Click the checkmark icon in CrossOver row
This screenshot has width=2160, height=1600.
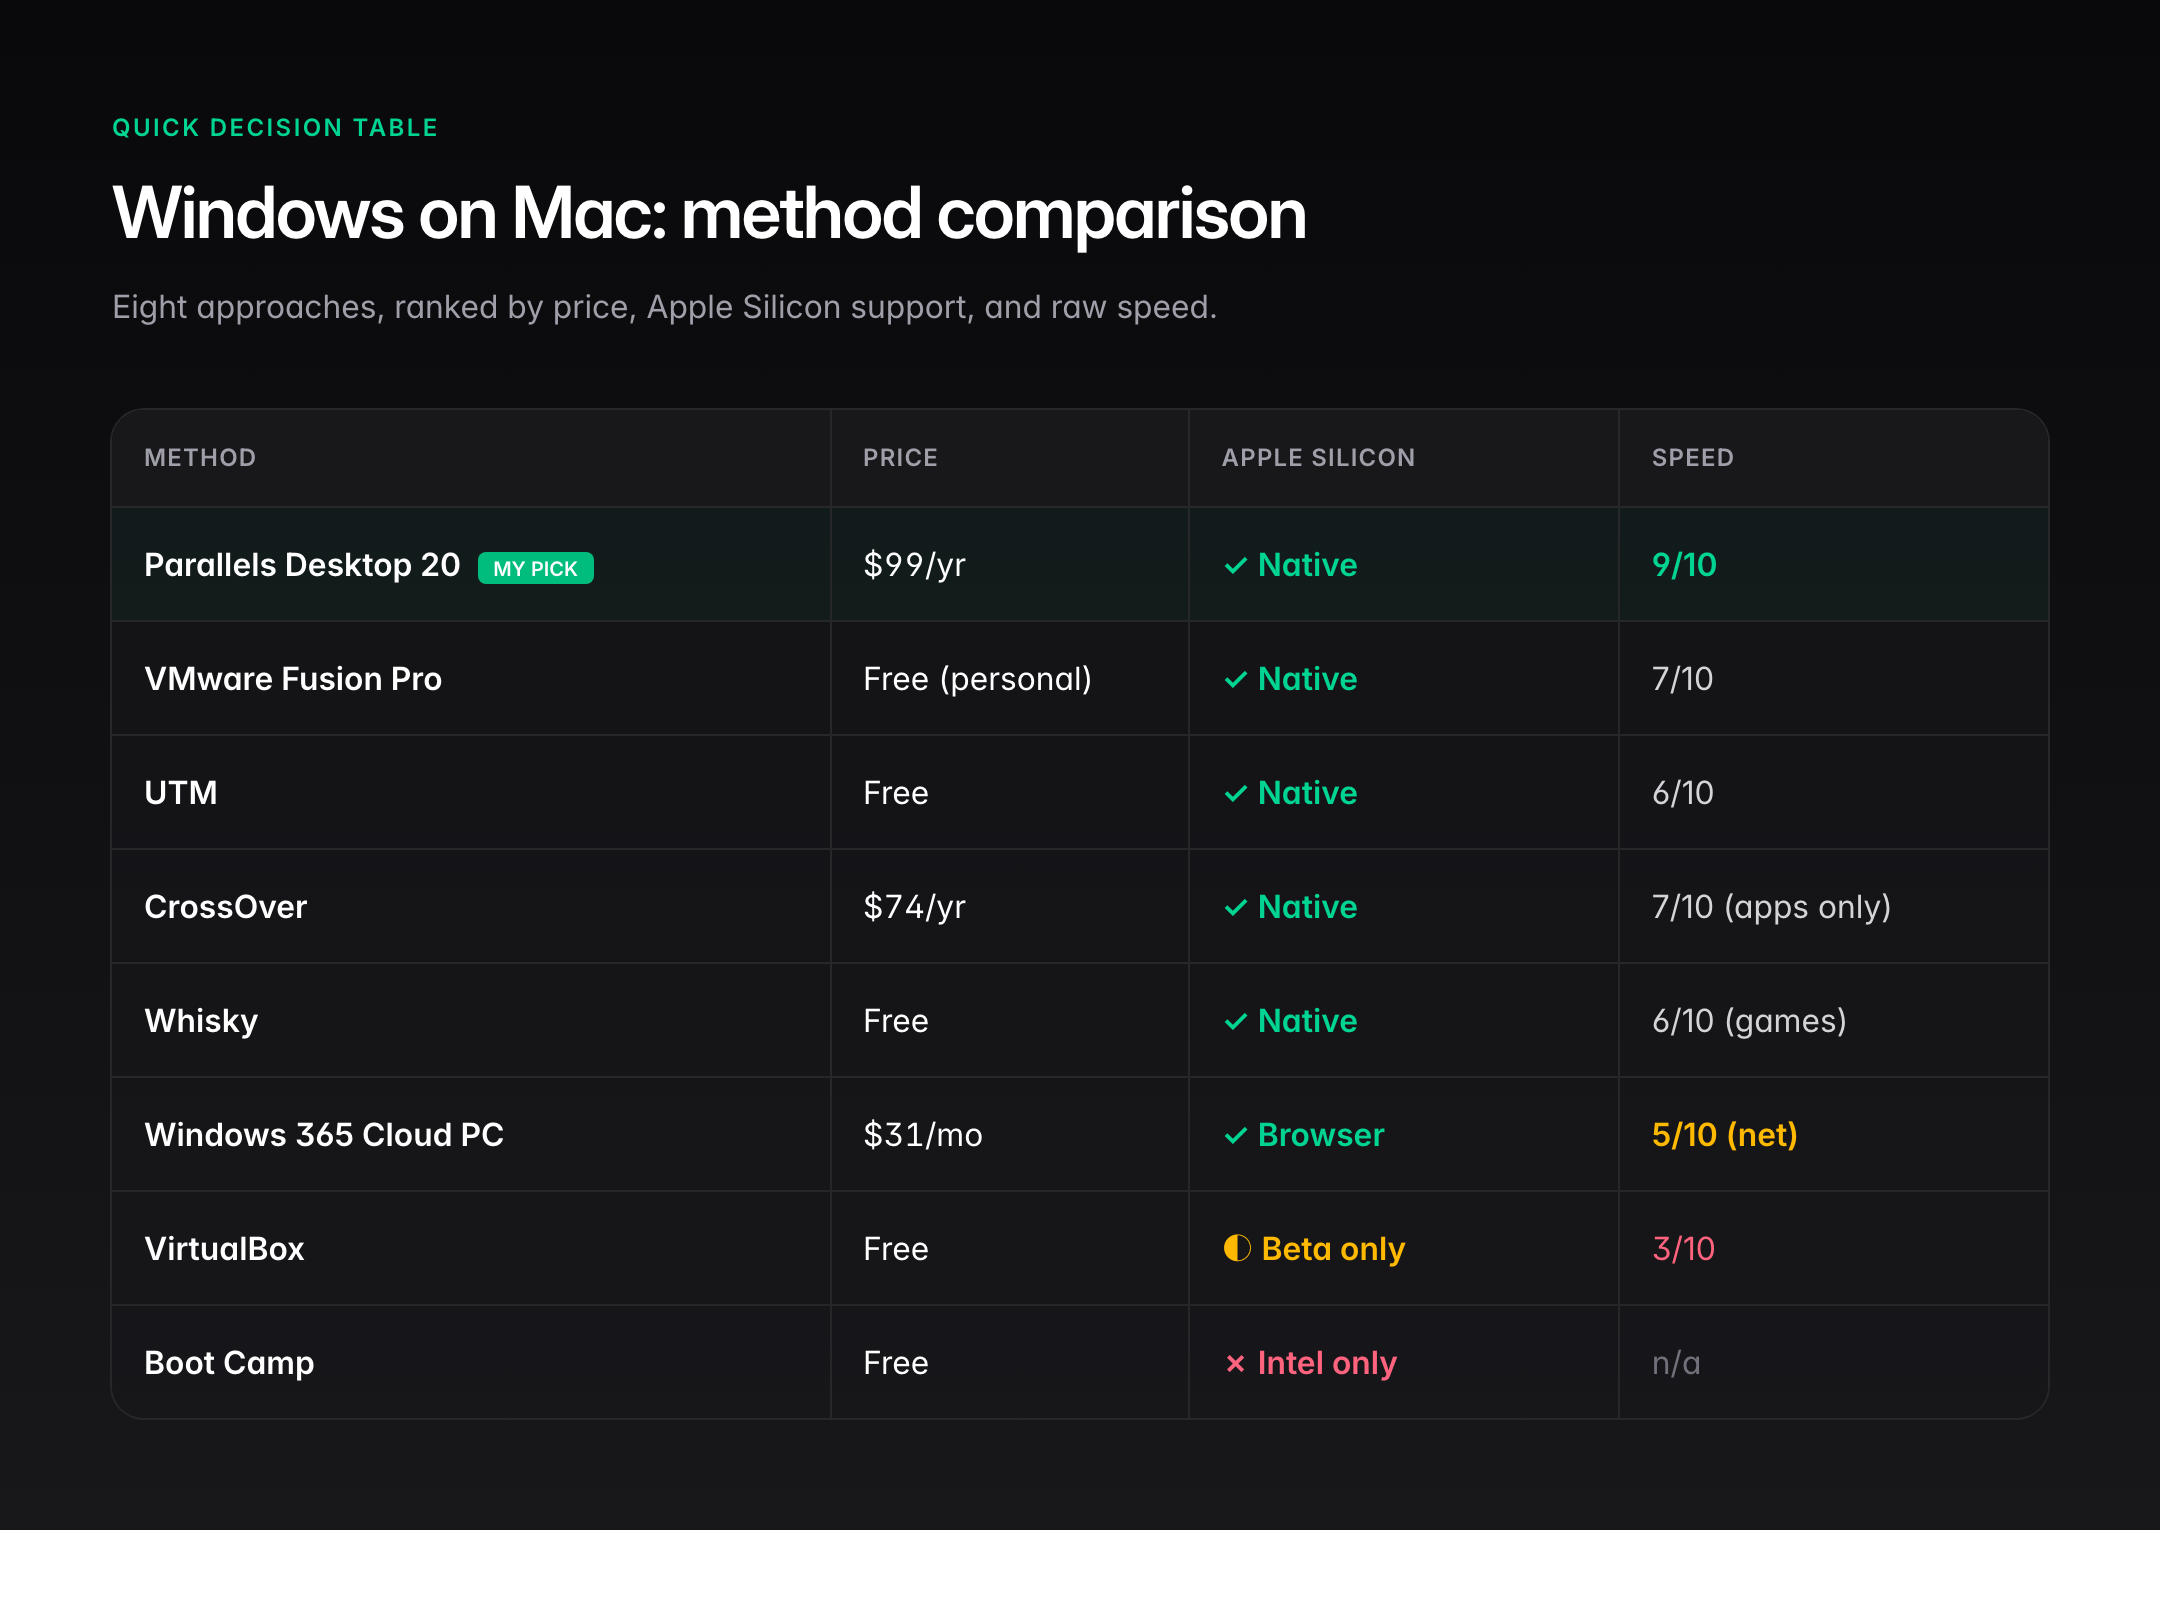(x=1236, y=908)
